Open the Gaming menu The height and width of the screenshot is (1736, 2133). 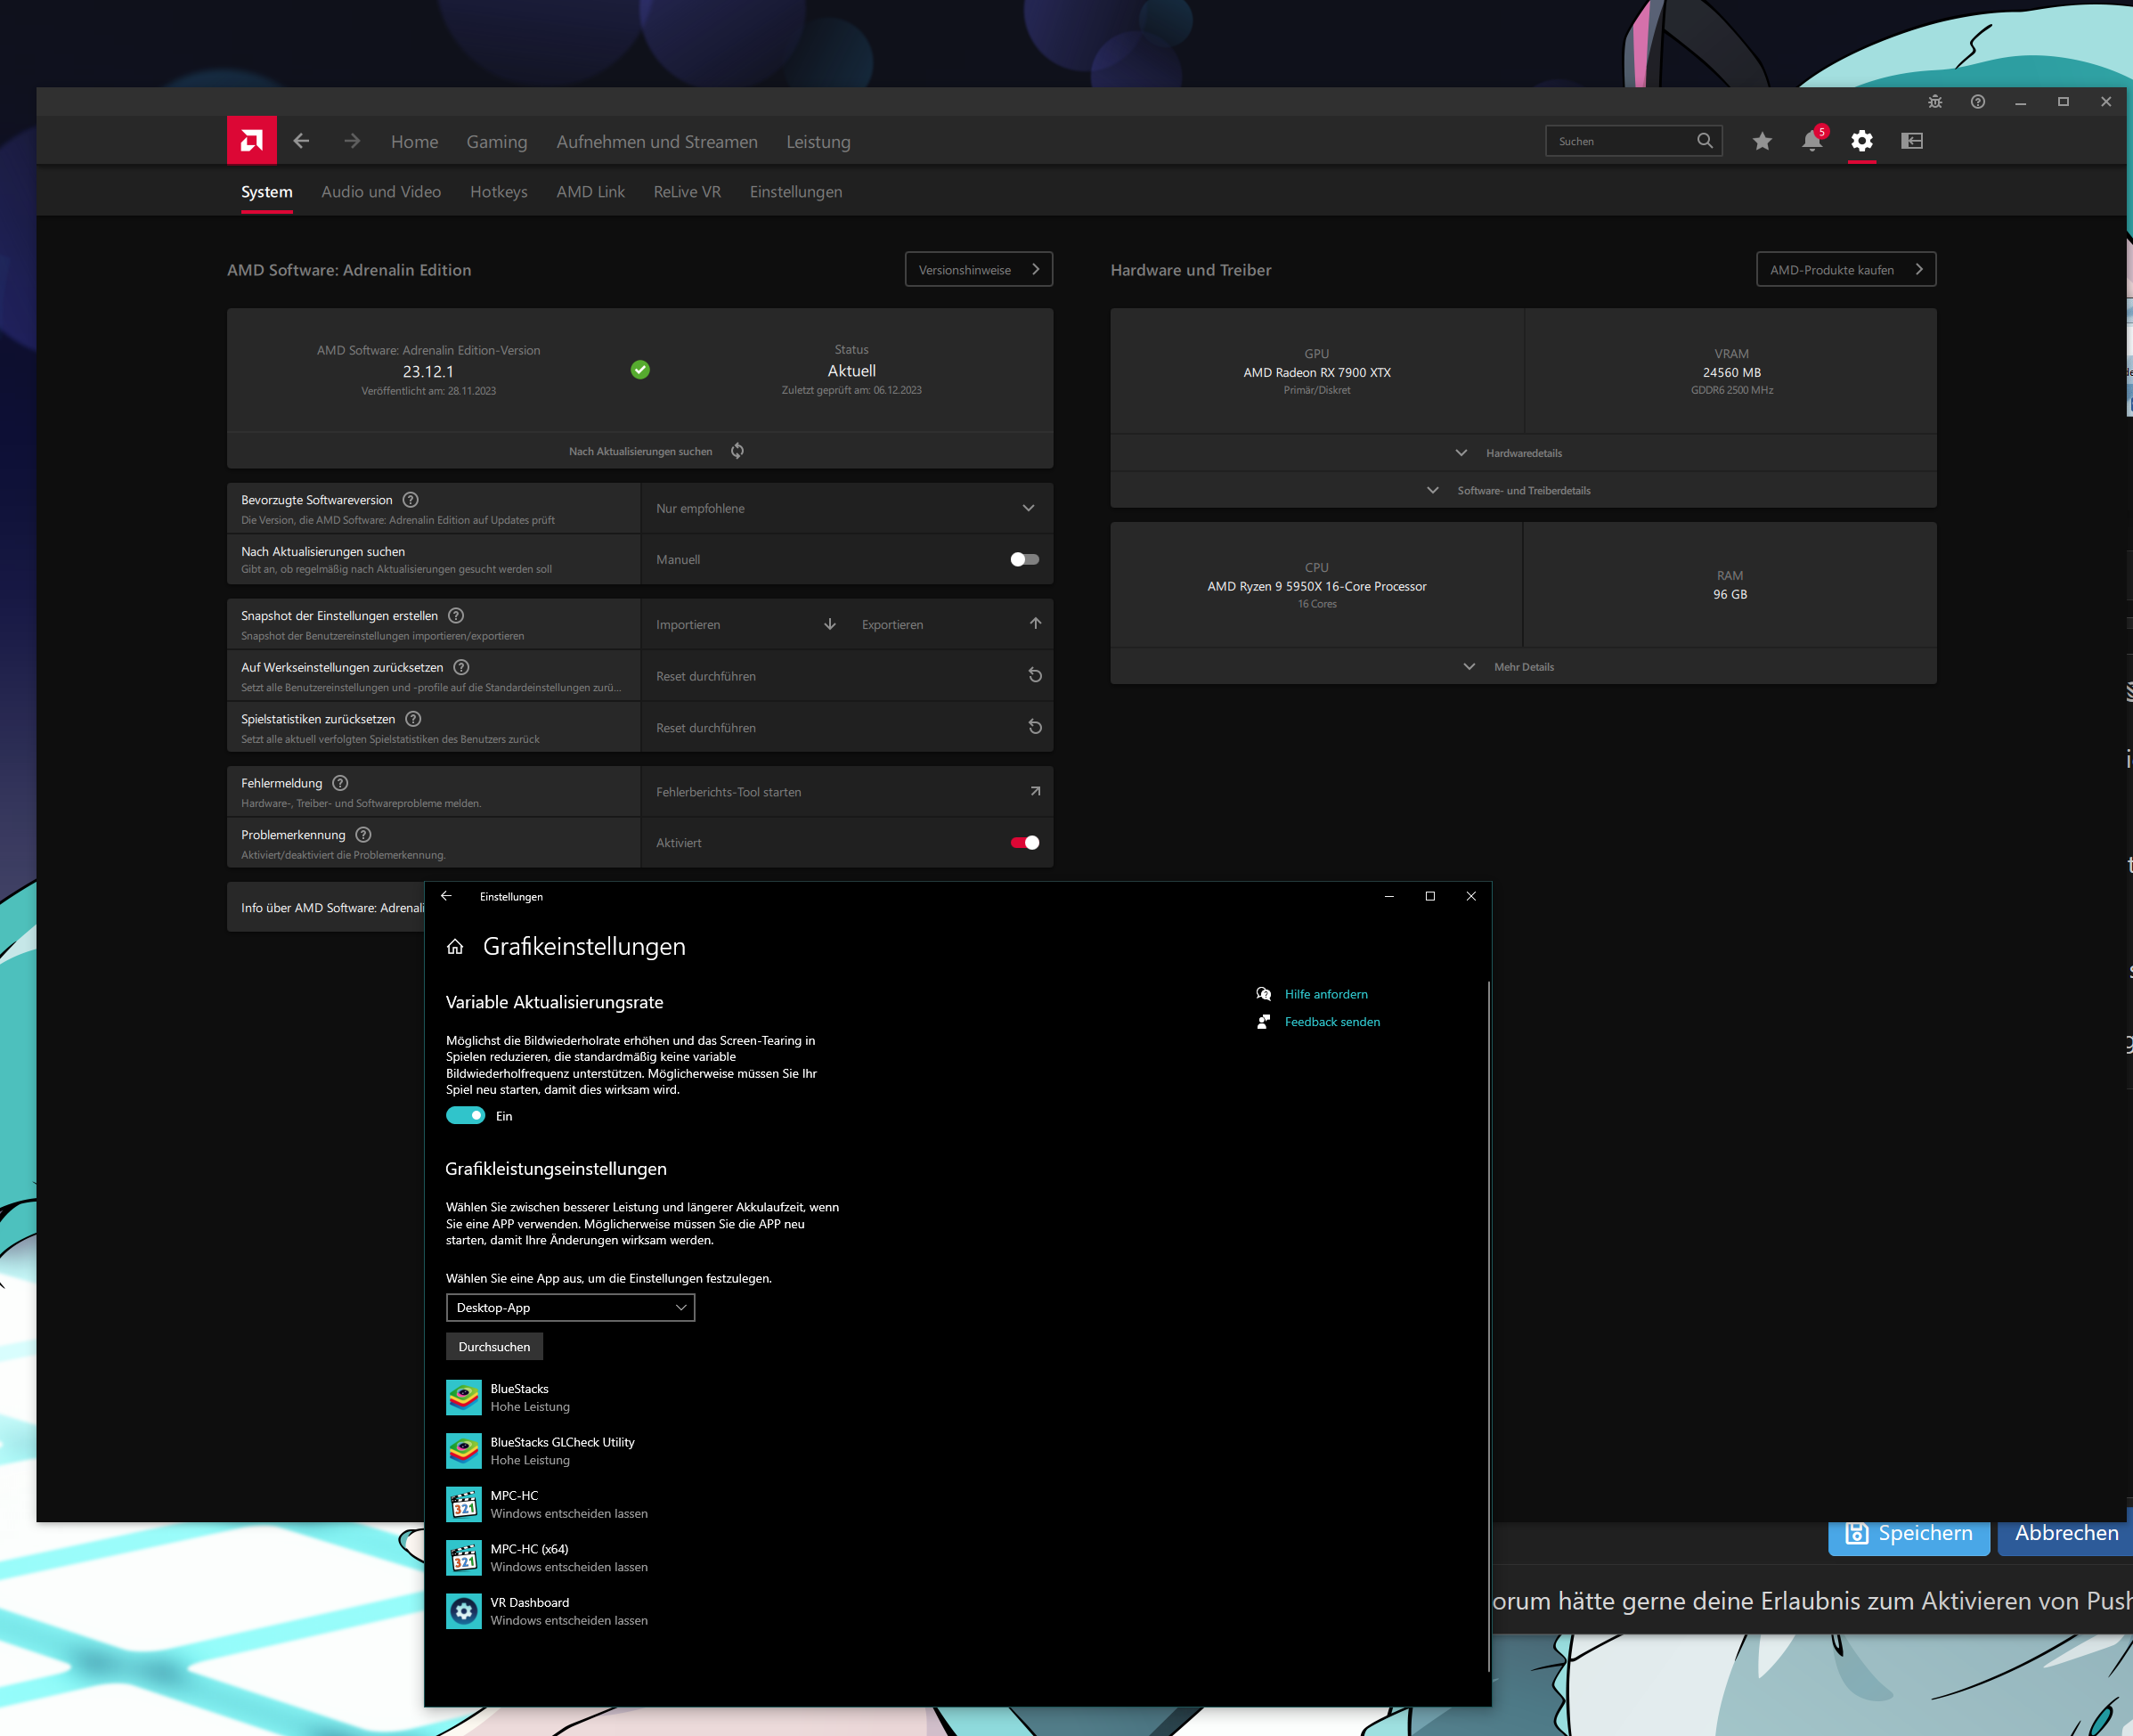tap(496, 142)
